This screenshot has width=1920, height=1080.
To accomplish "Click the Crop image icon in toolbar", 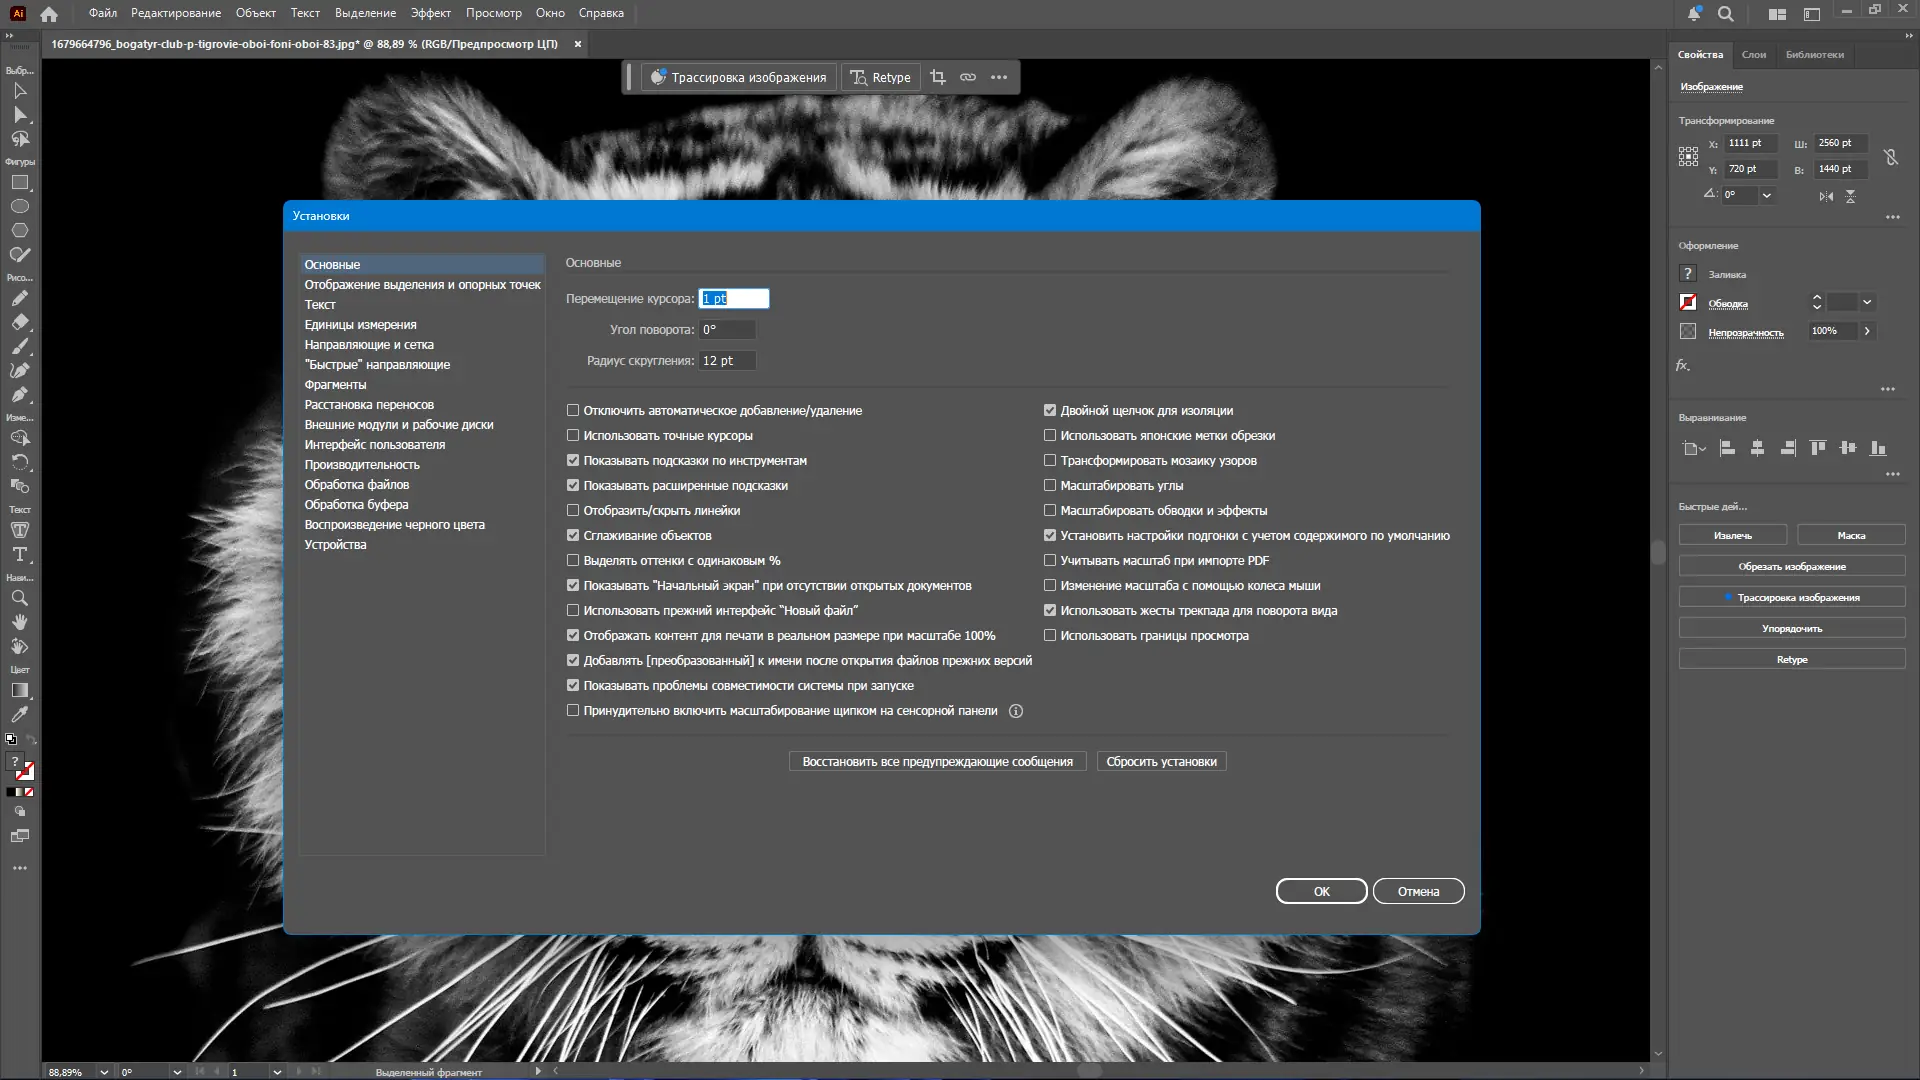I will 937,77.
